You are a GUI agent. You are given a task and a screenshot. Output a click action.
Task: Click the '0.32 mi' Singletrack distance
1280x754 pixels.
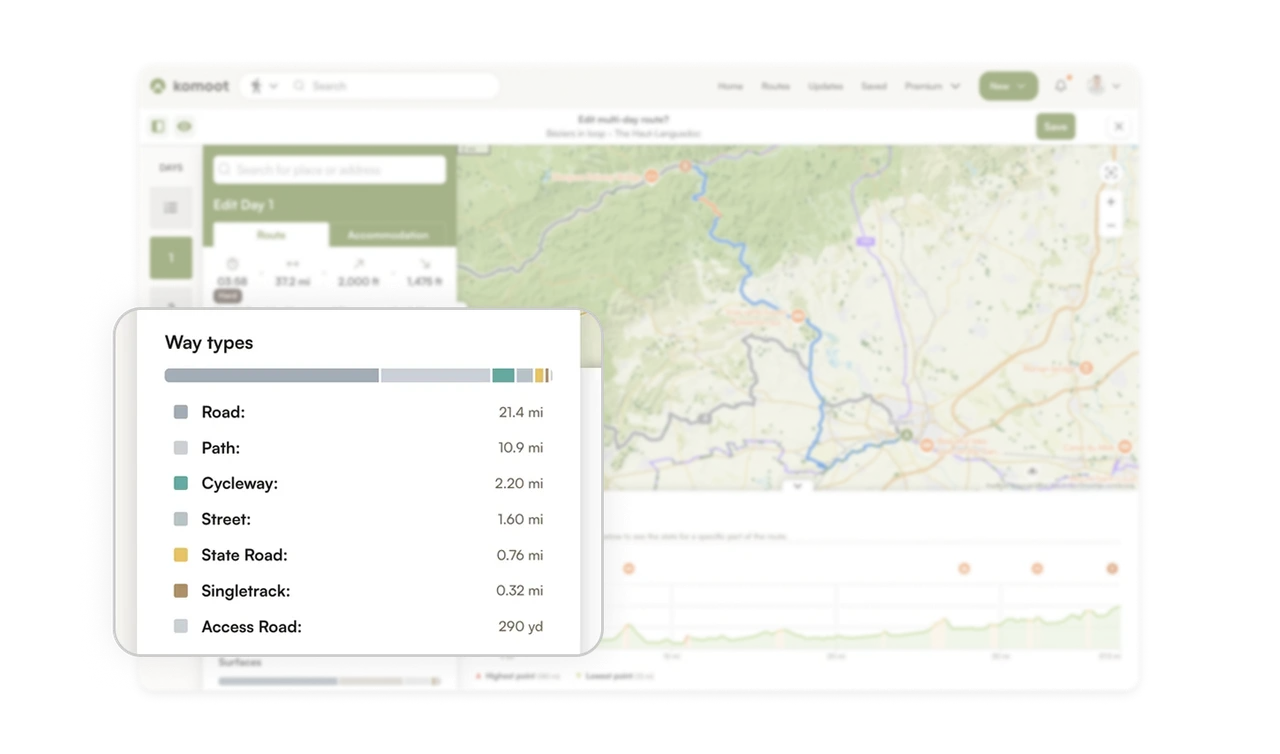click(x=520, y=591)
